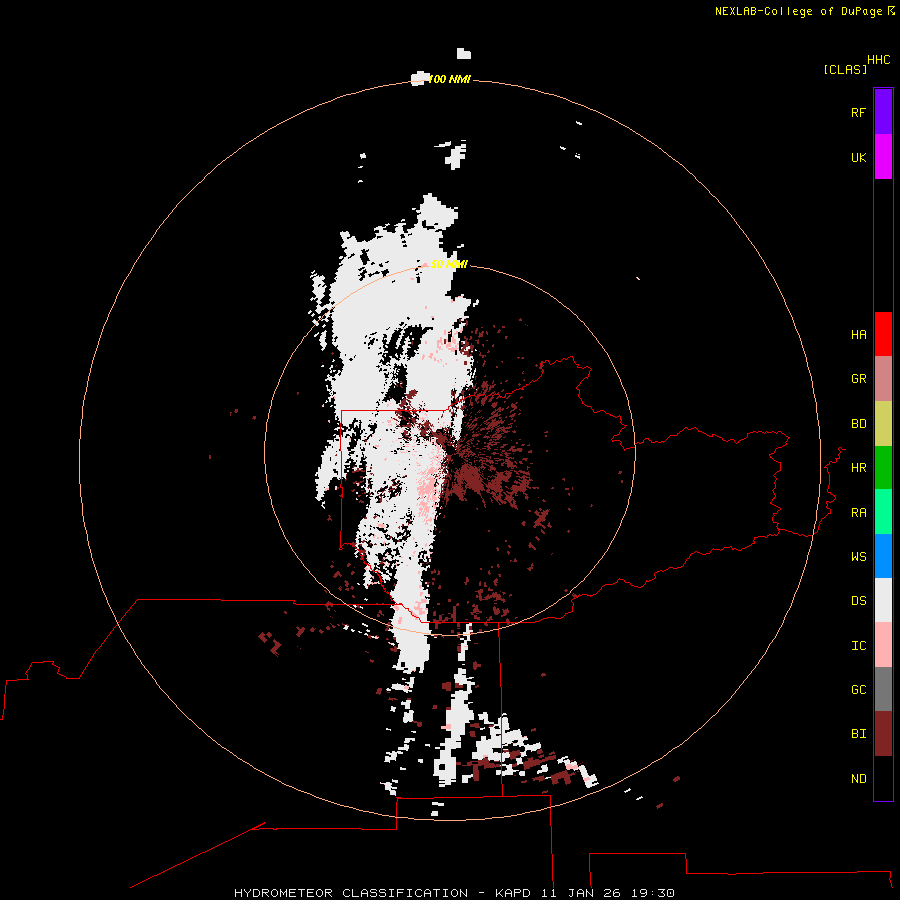Click the "GC" legend label
This screenshot has width=900, height=900.
pos(858,689)
